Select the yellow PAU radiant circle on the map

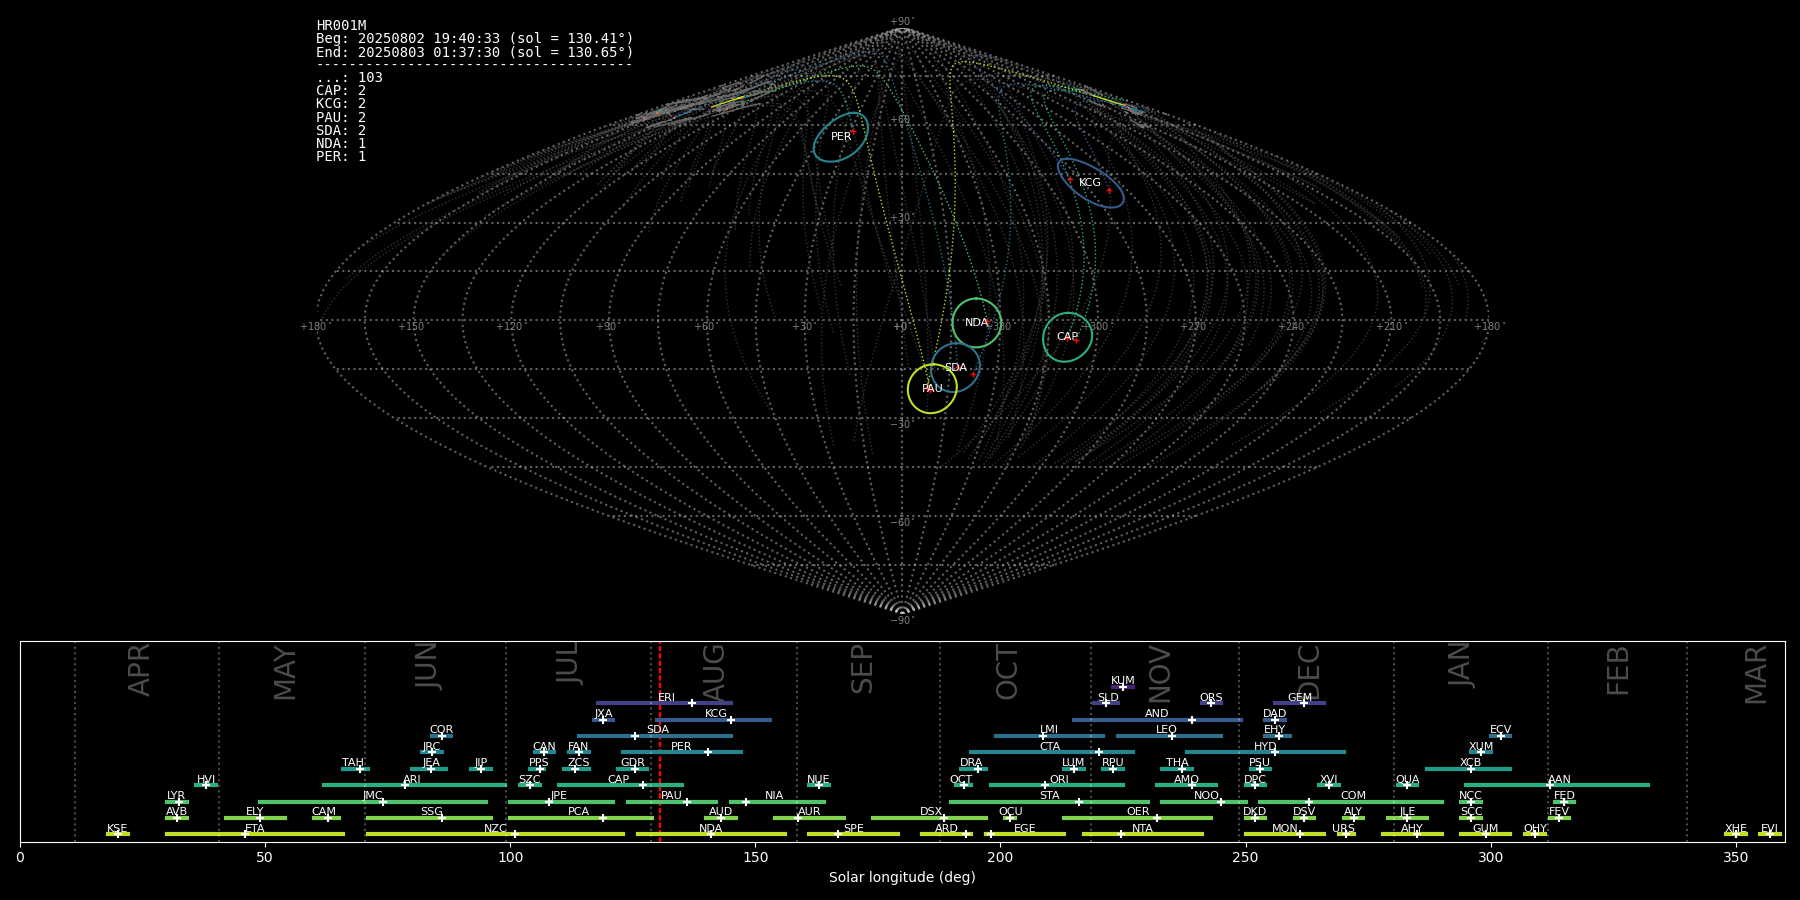click(932, 388)
